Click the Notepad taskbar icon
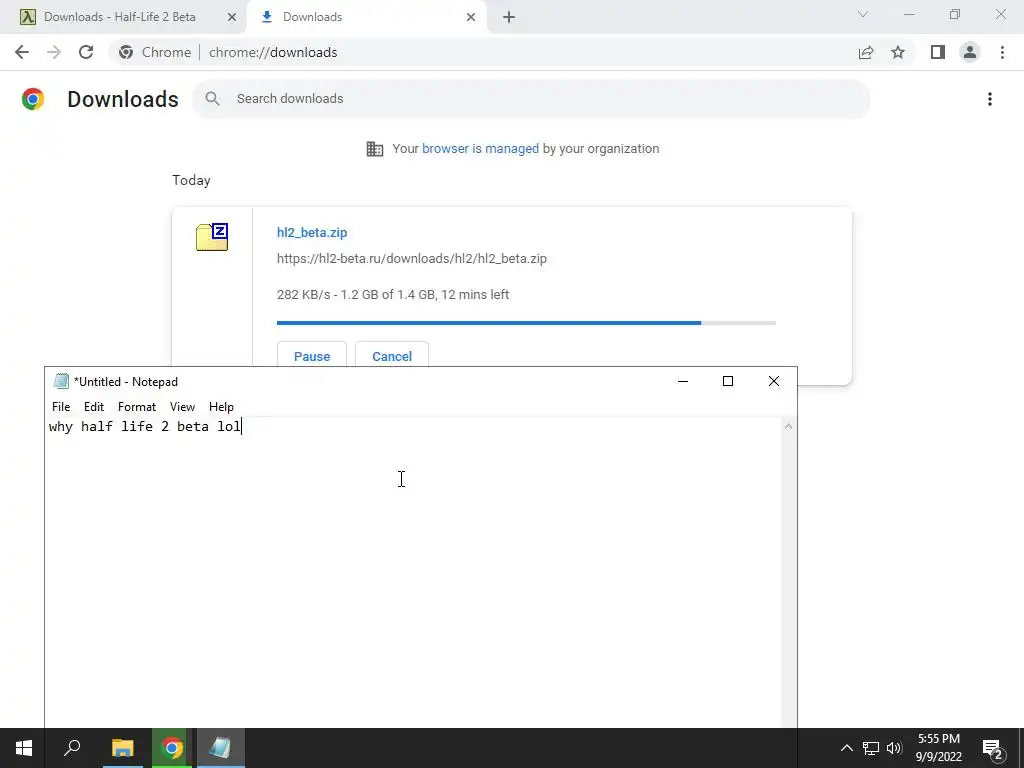The height and width of the screenshot is (768, 1024). (220, 748)
